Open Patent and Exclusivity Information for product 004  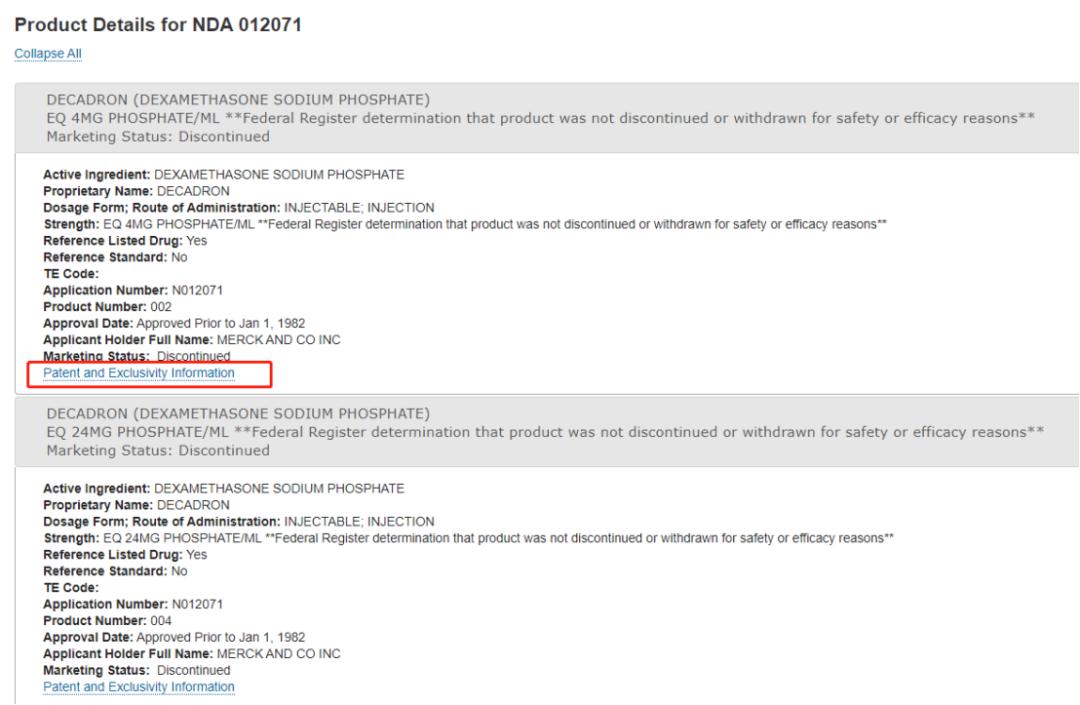pyautogui.click(x=138, y=686)
